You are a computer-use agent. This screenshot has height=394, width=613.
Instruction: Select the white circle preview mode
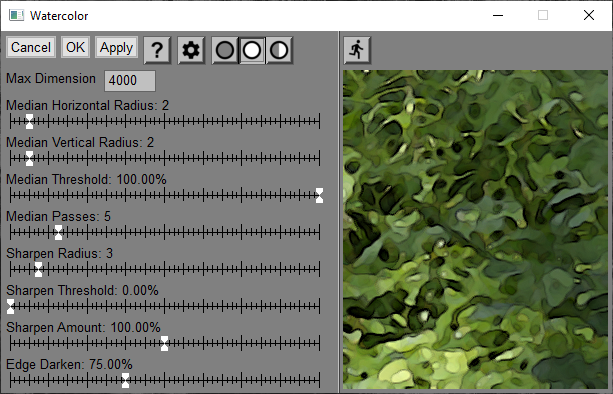[252, 50]
